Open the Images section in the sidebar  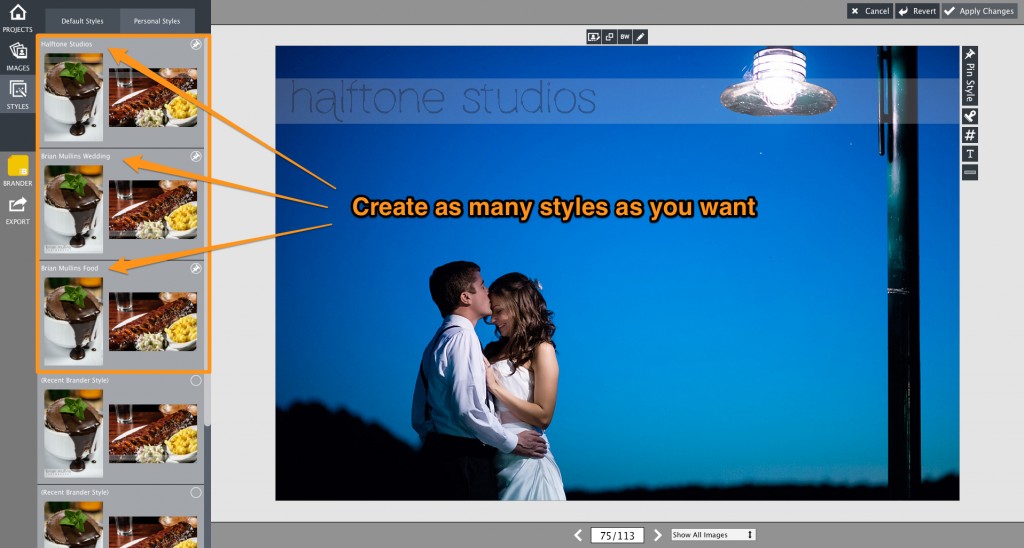[x=18, y=57]
